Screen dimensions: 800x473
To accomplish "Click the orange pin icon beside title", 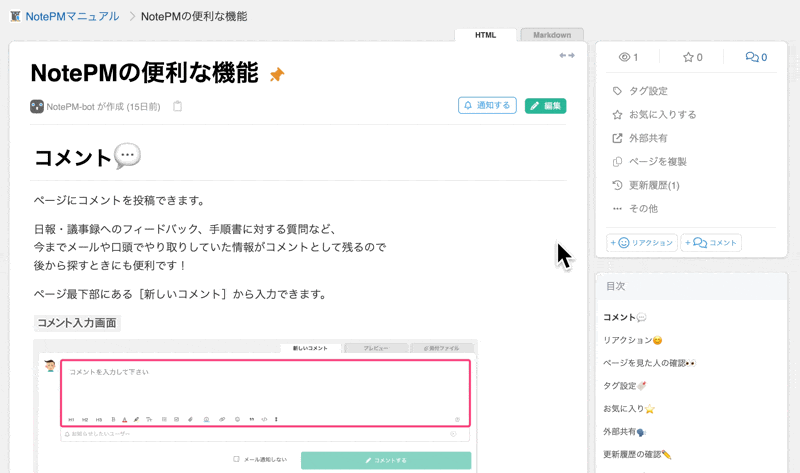I will click(277, 74).
